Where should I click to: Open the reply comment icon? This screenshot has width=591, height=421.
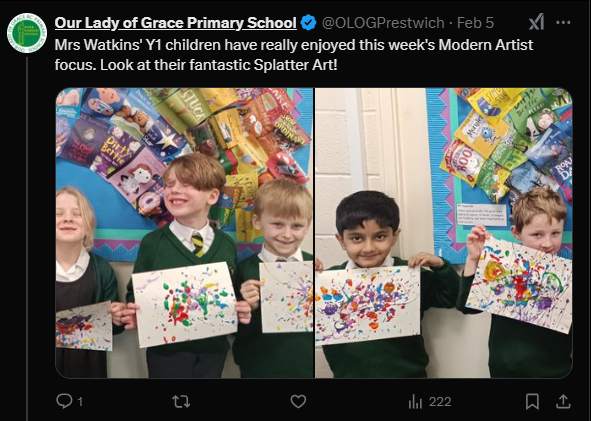pyautogui.click(x=64, y=401)
